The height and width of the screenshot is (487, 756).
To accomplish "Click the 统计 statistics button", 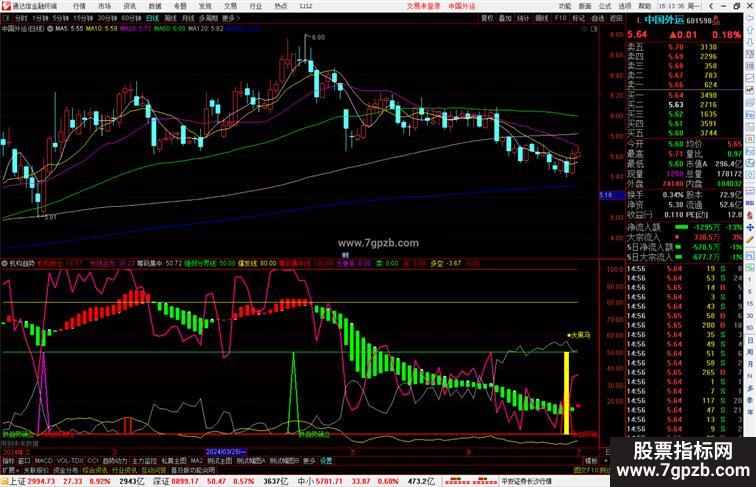I will click(523, 18).
